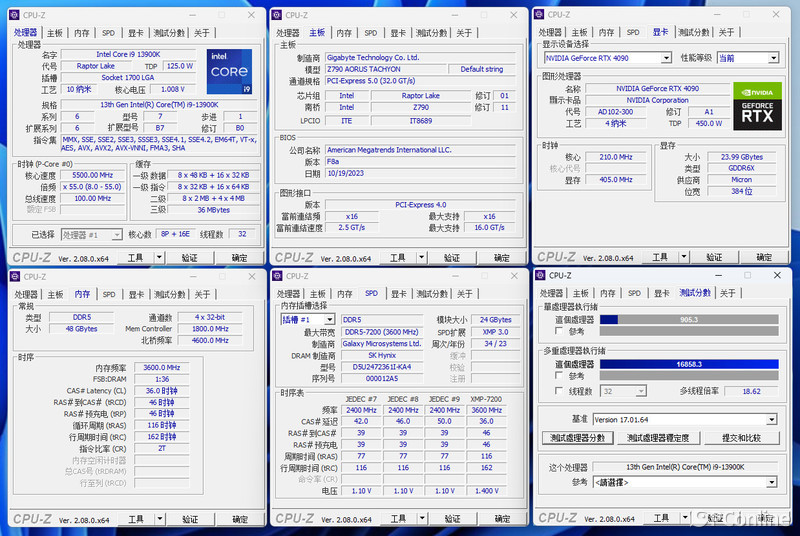The width and height of the screenshot is (800, 536).
Task: Click 验证 button in the 处理器 window
Action: 189,258
